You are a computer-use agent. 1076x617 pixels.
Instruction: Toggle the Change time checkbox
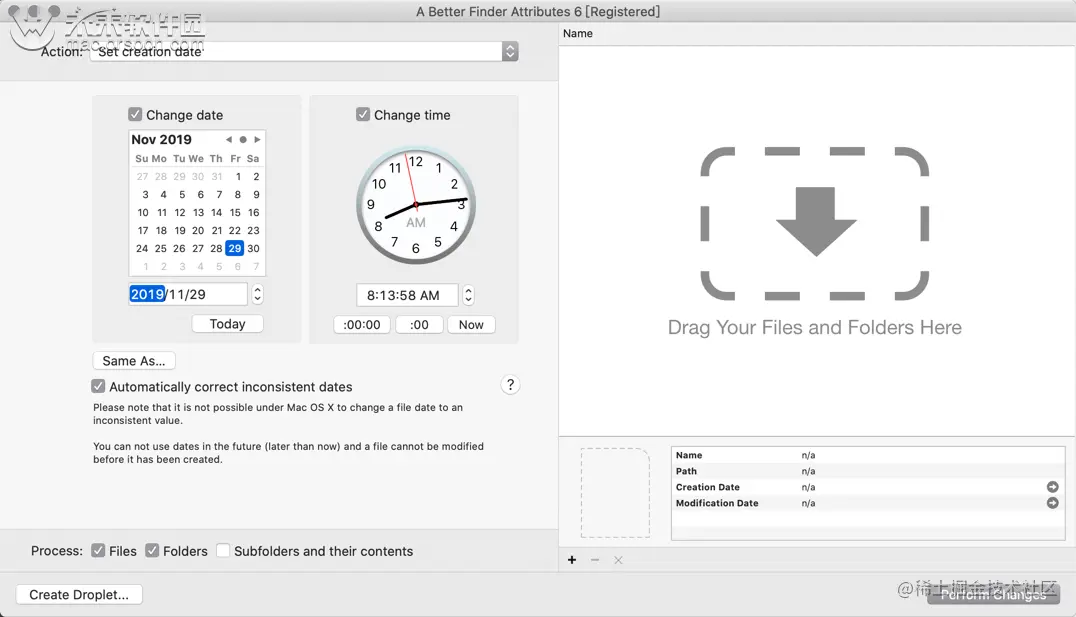click(363, 115)
